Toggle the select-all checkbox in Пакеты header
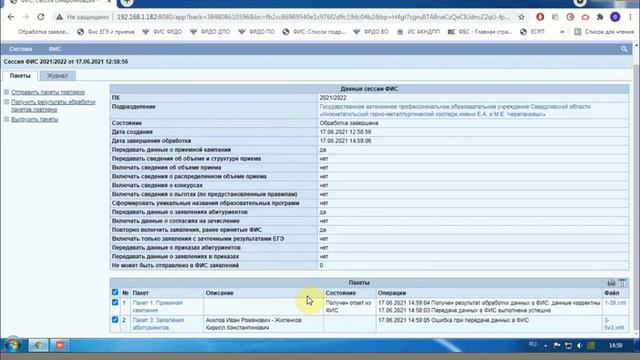 pos(115,292)
